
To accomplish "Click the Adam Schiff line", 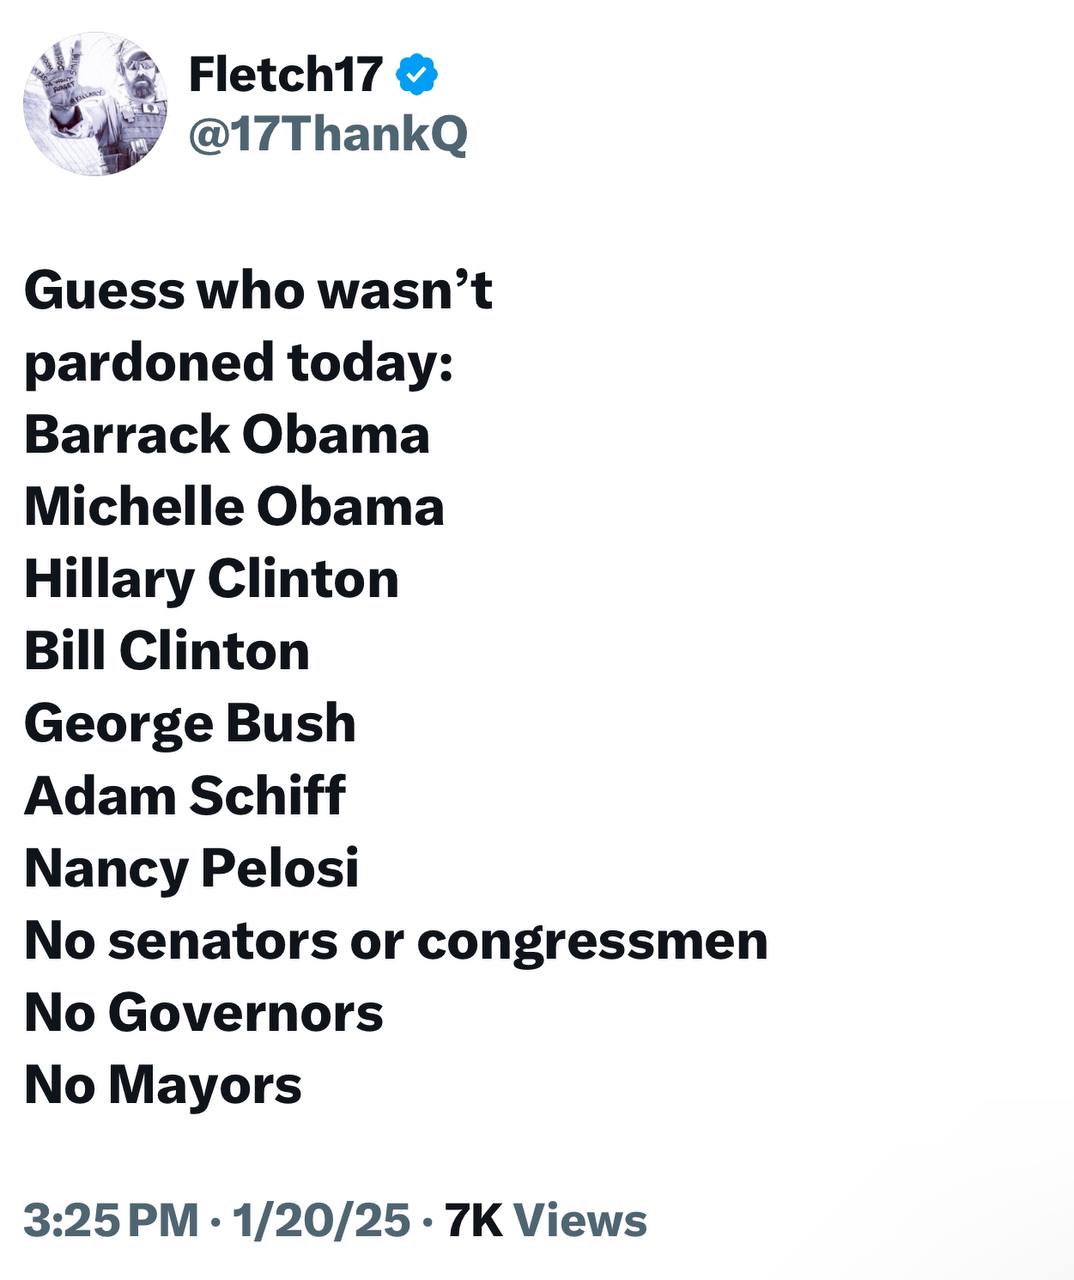I will pos(185,795).
